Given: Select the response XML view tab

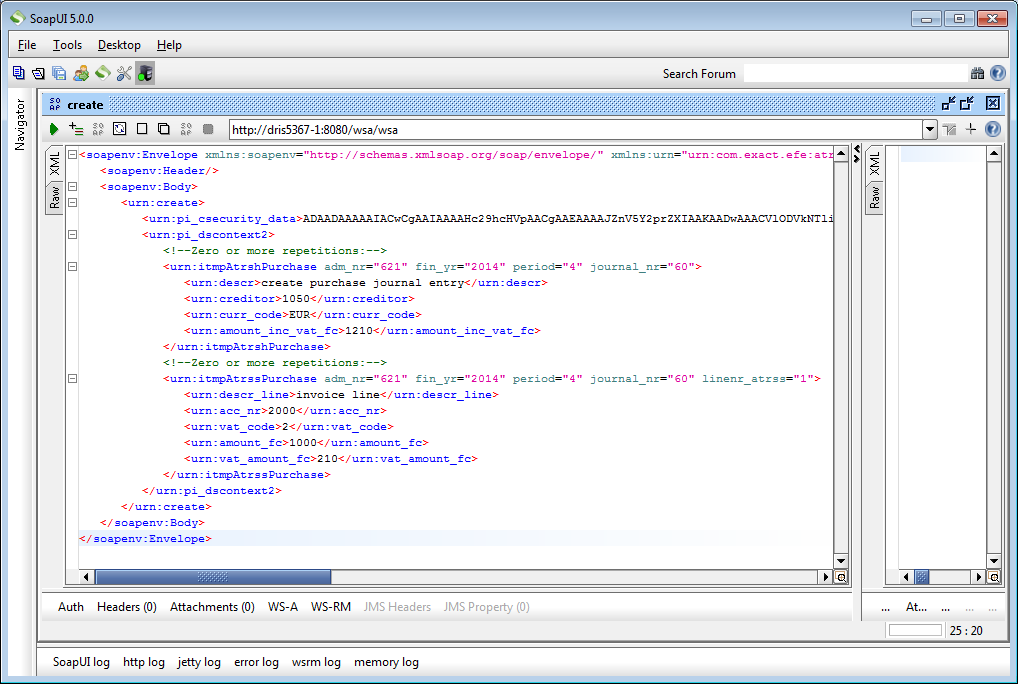Looking at the screenshot, I should point(875,164).
